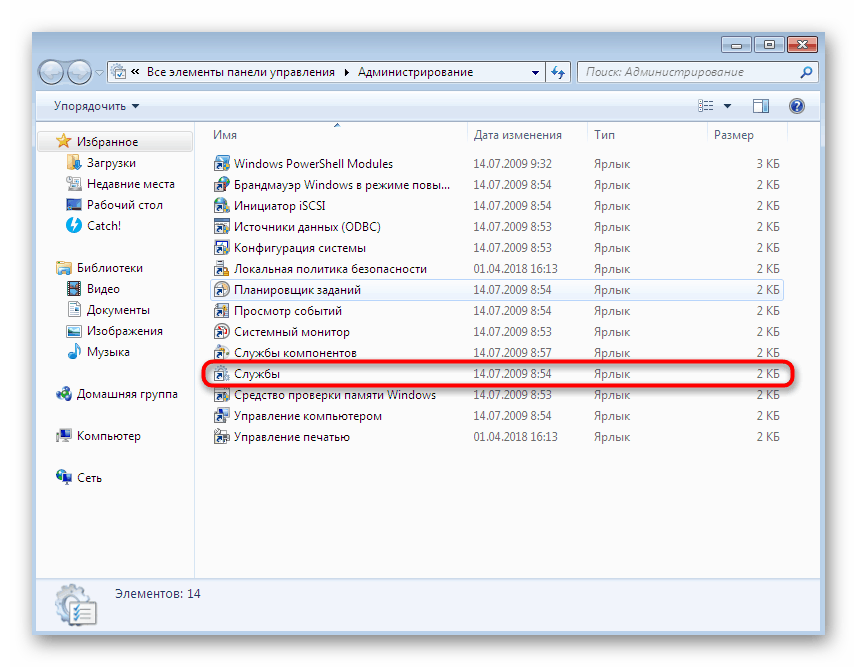857x667 pixels.
Task: Sort by the Тип column header
Action: tap(604, 135)
